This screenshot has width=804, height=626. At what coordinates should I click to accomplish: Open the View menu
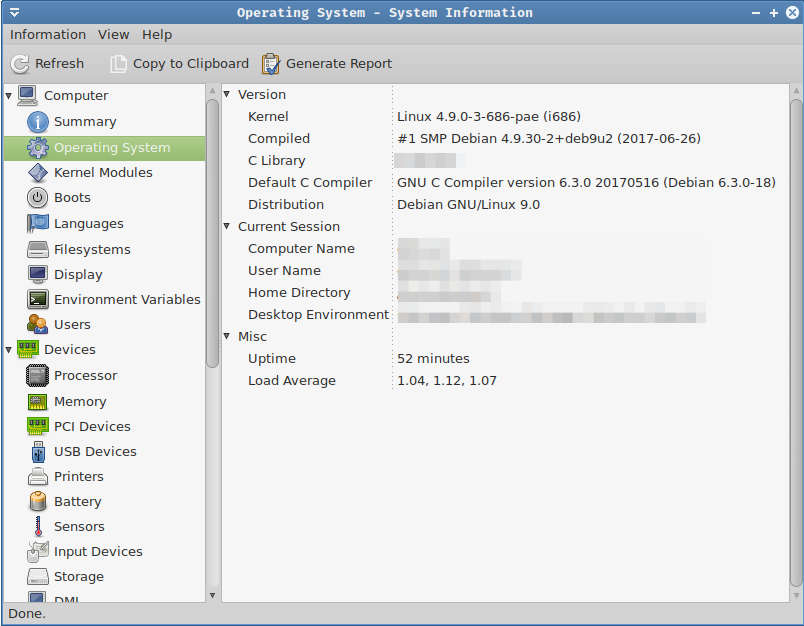coord(113,34)
